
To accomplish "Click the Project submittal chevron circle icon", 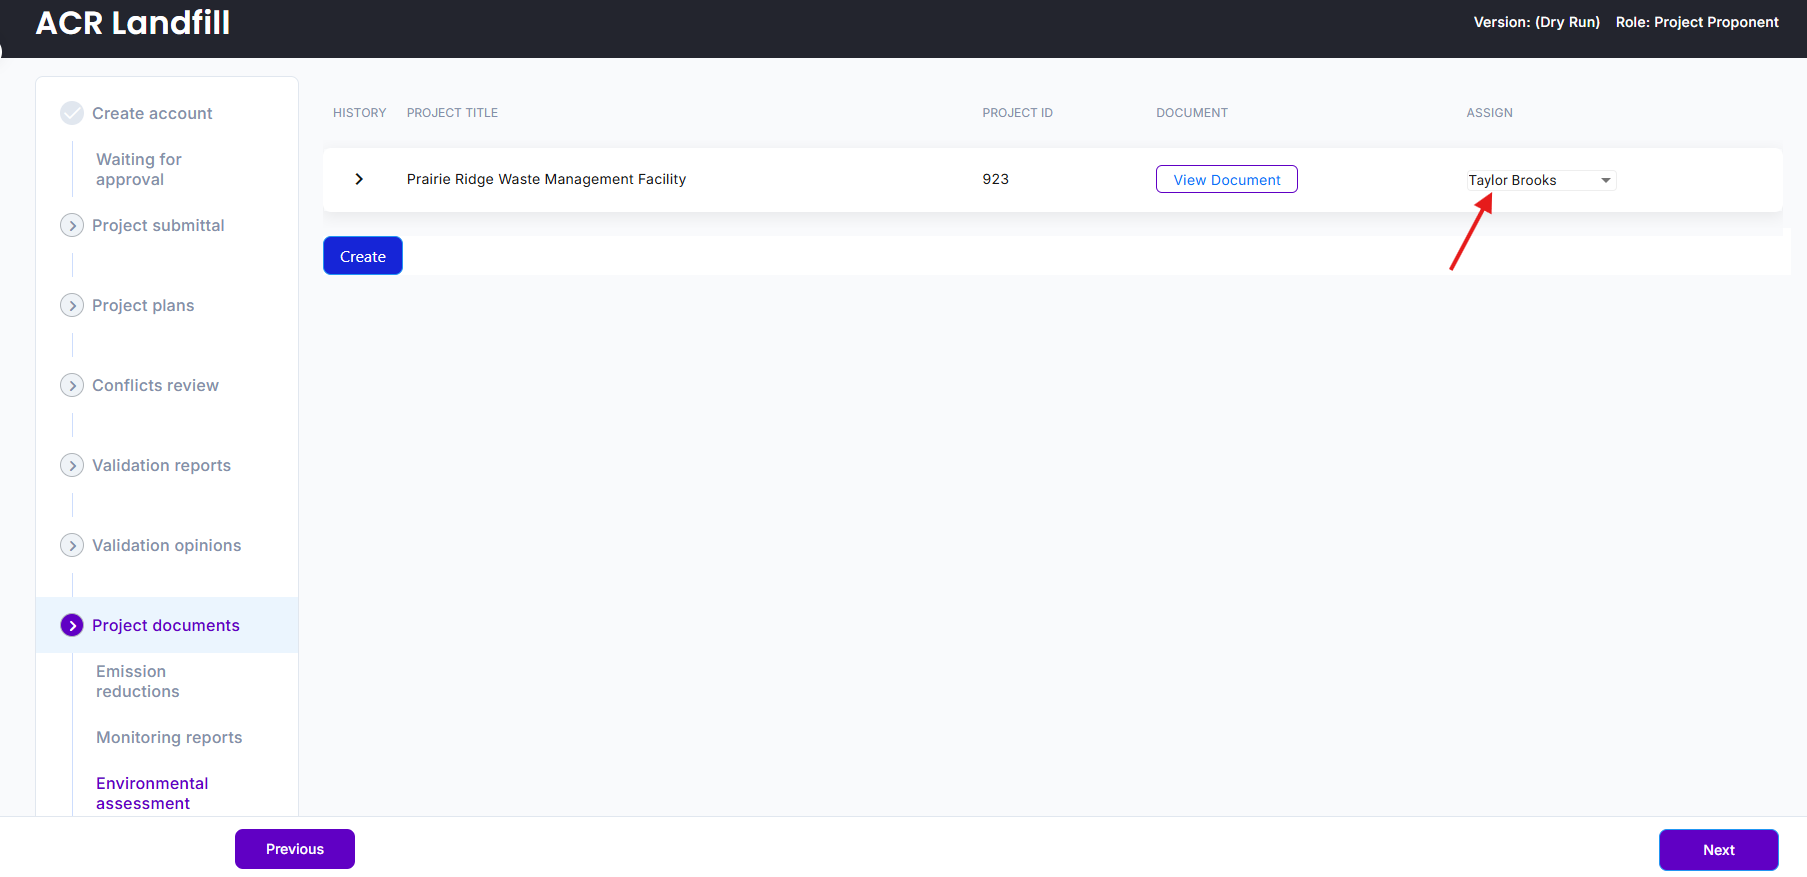I will point(72,225).
